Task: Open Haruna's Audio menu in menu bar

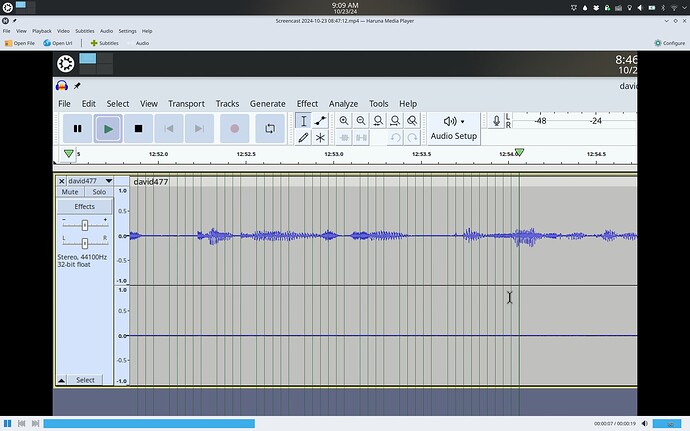Action: click(x=106, y=31)
